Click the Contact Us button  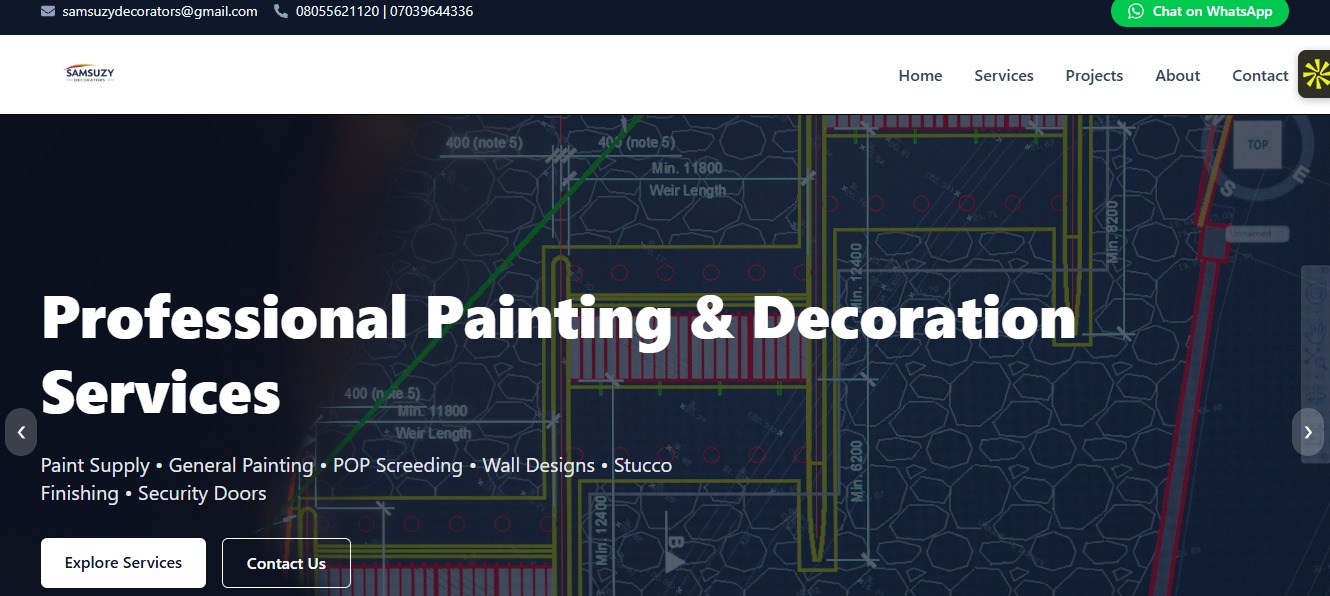286,563
